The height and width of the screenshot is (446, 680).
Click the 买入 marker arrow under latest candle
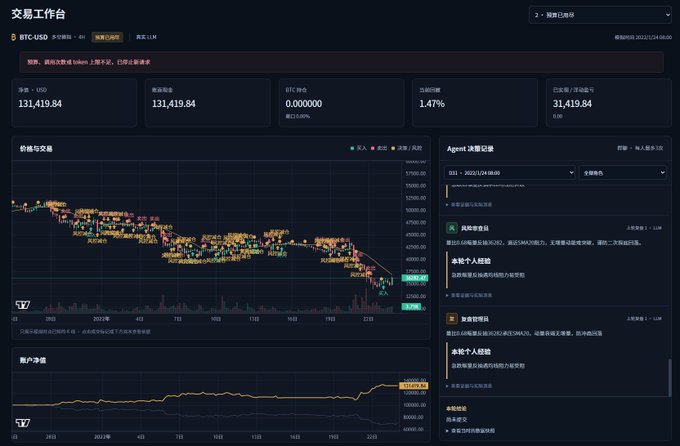pos(383,287)
